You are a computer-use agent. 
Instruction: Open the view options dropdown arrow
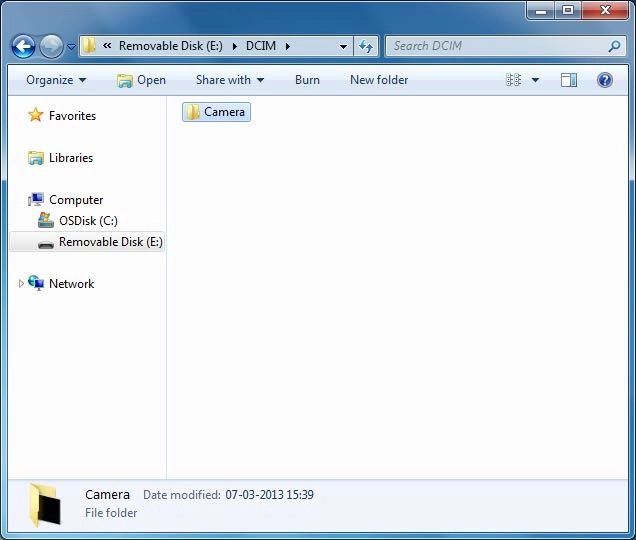tap(535, 80)
